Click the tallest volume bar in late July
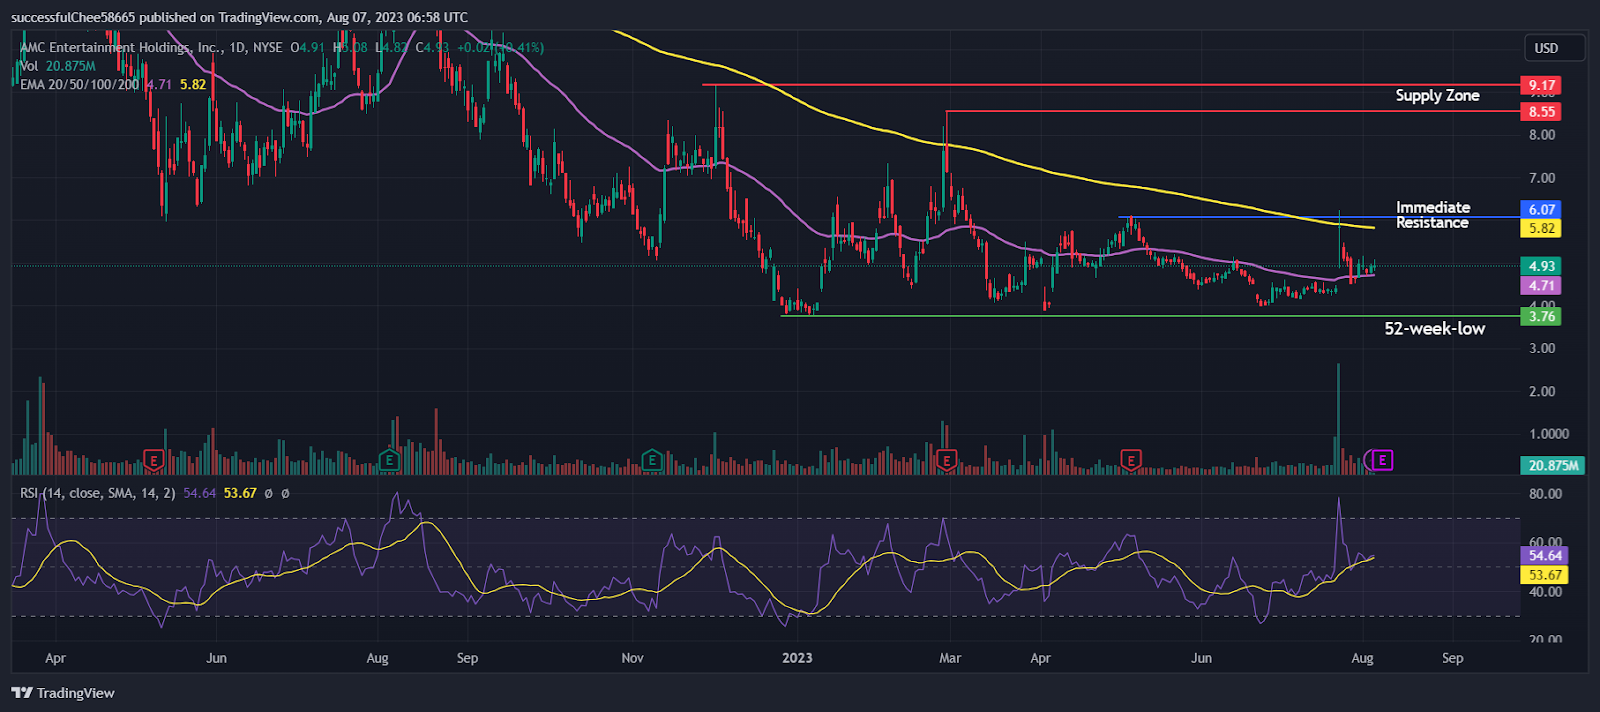Viewport: 1600px width, 712px height. [1338, 419]
